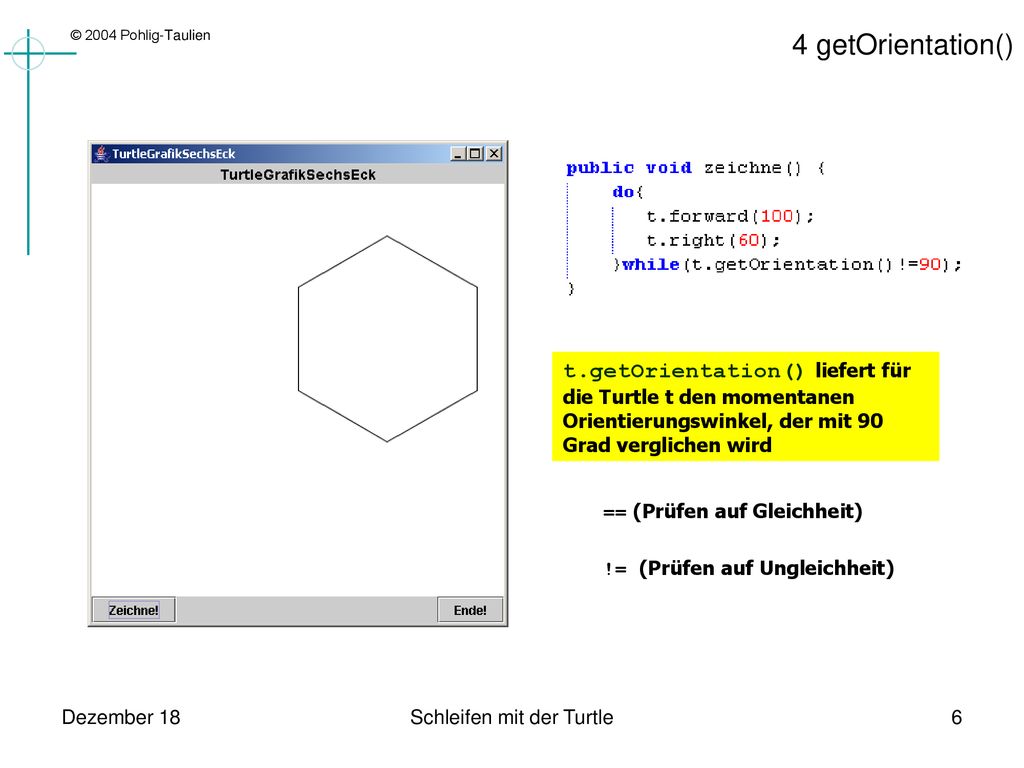Click the copyright text '2004 Pohlig-Taulien'
This screenshot has height=768, width=1024.
click(x=140, y=35)
